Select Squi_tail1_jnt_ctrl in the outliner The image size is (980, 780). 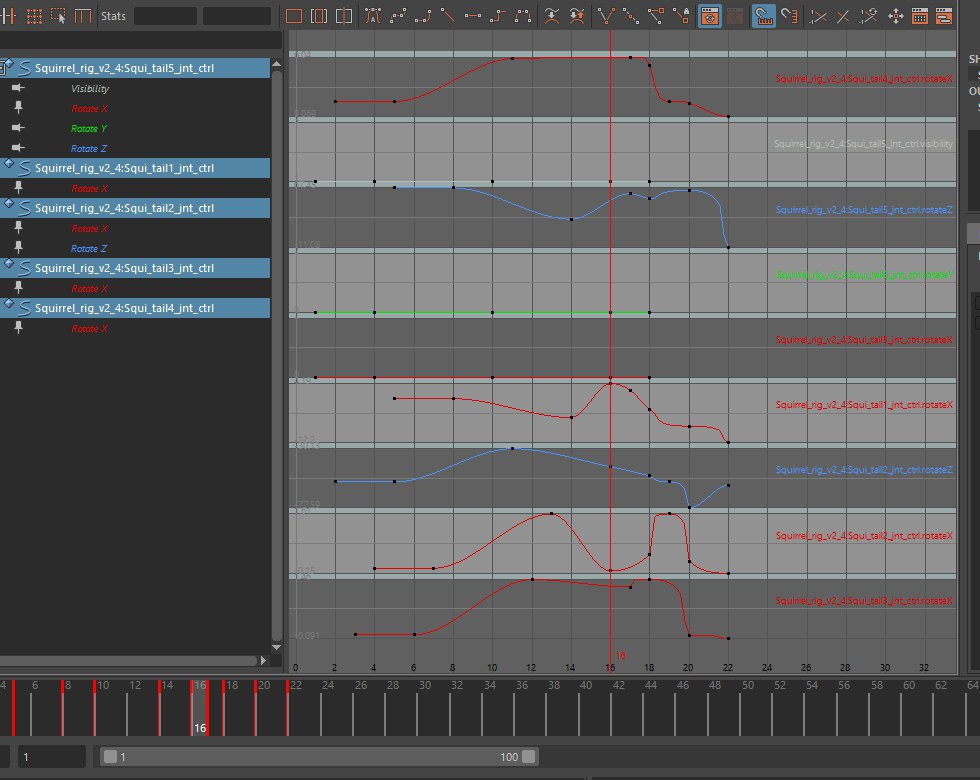click(135, 168)
